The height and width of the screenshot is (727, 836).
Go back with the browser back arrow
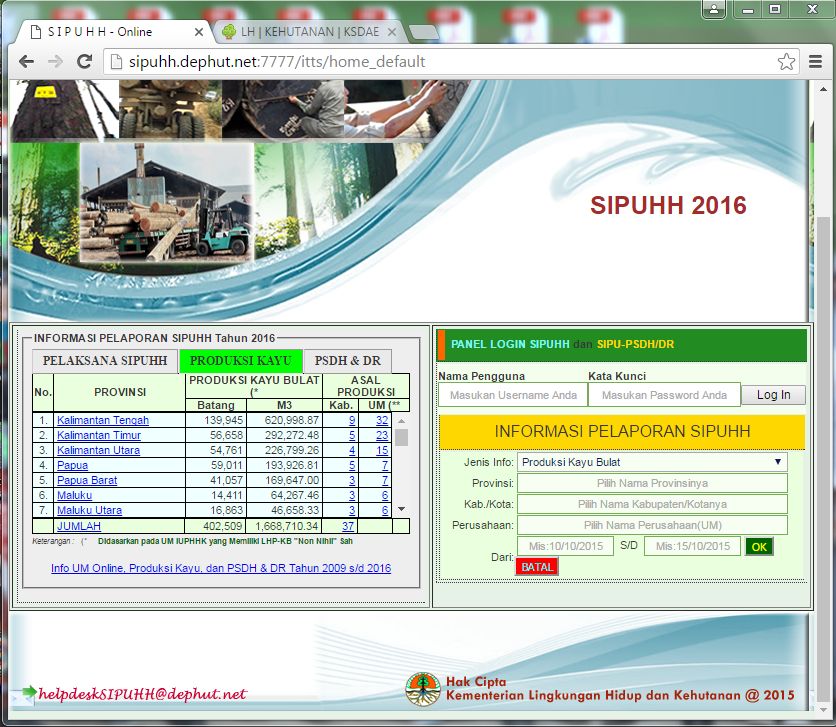tap(26, 62)
